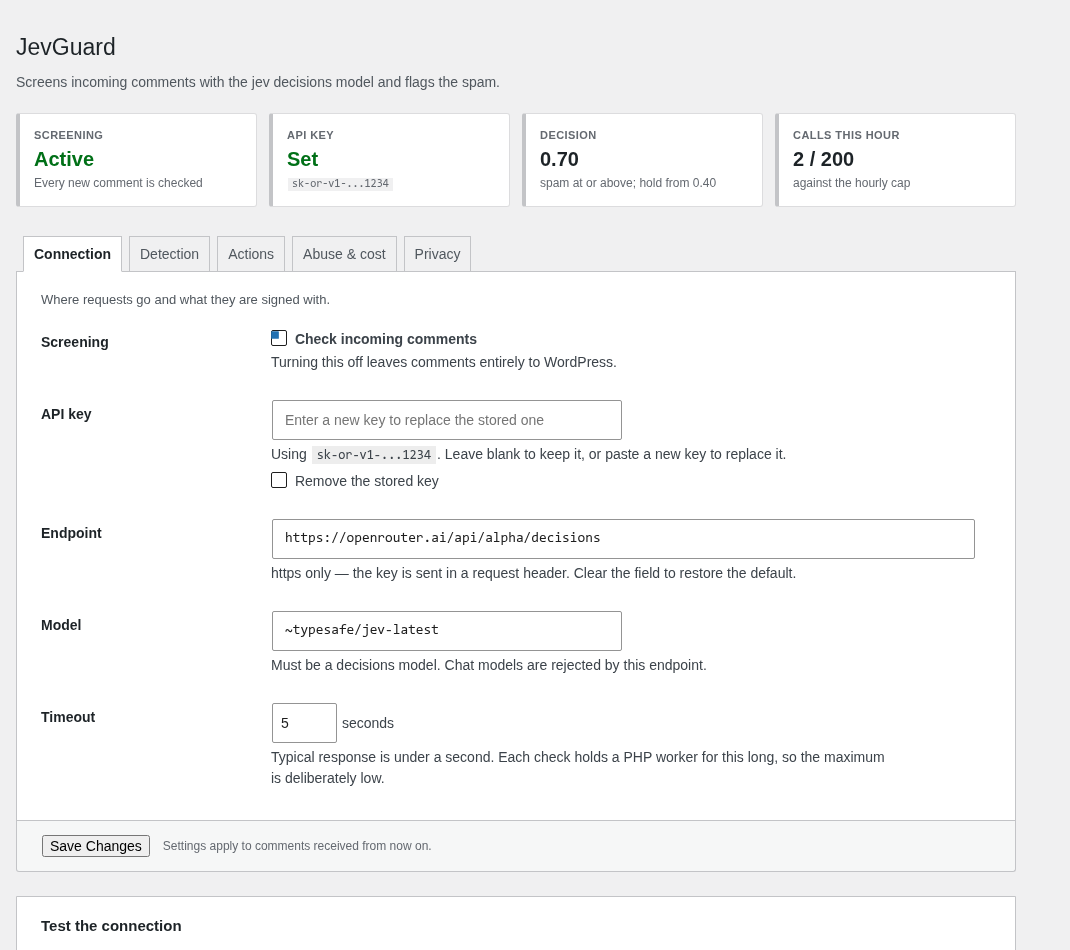Screen dimensions: 1070x950
Task: Click the API key input field
Action: point(446,420)
